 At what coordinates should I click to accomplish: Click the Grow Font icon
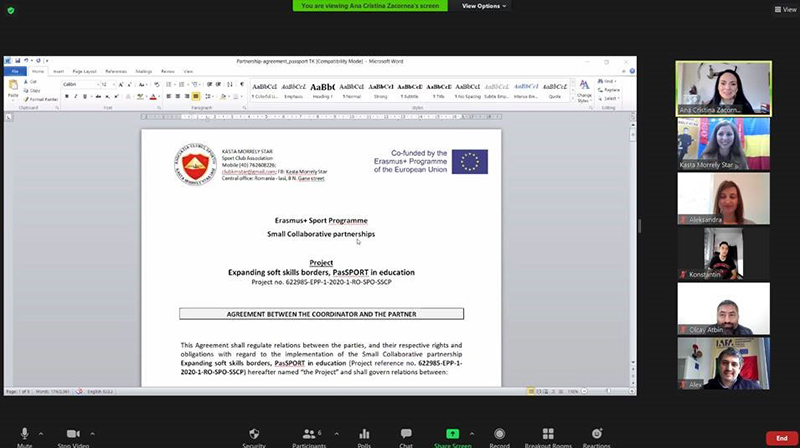(120, 85)
